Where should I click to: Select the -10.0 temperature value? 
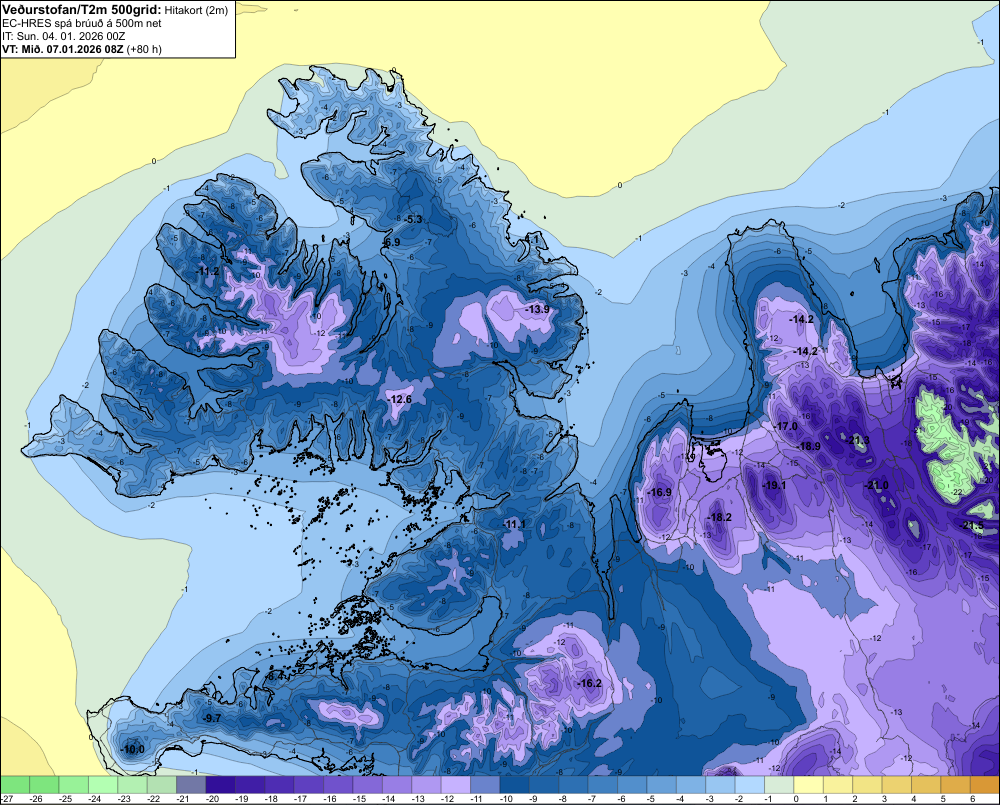[x=132, y=750]
